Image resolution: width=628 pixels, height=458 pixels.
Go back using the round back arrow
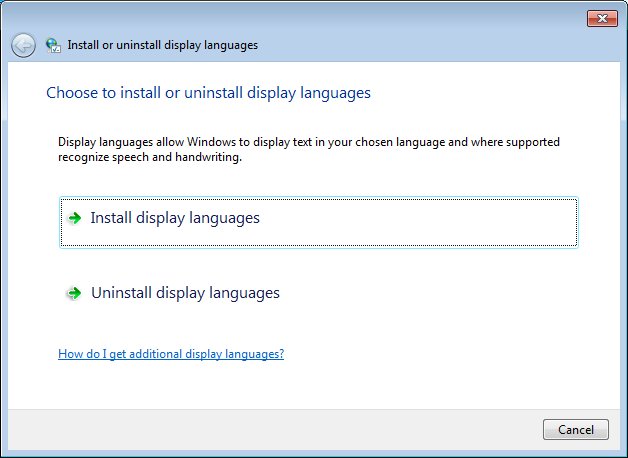coord(23,45)
